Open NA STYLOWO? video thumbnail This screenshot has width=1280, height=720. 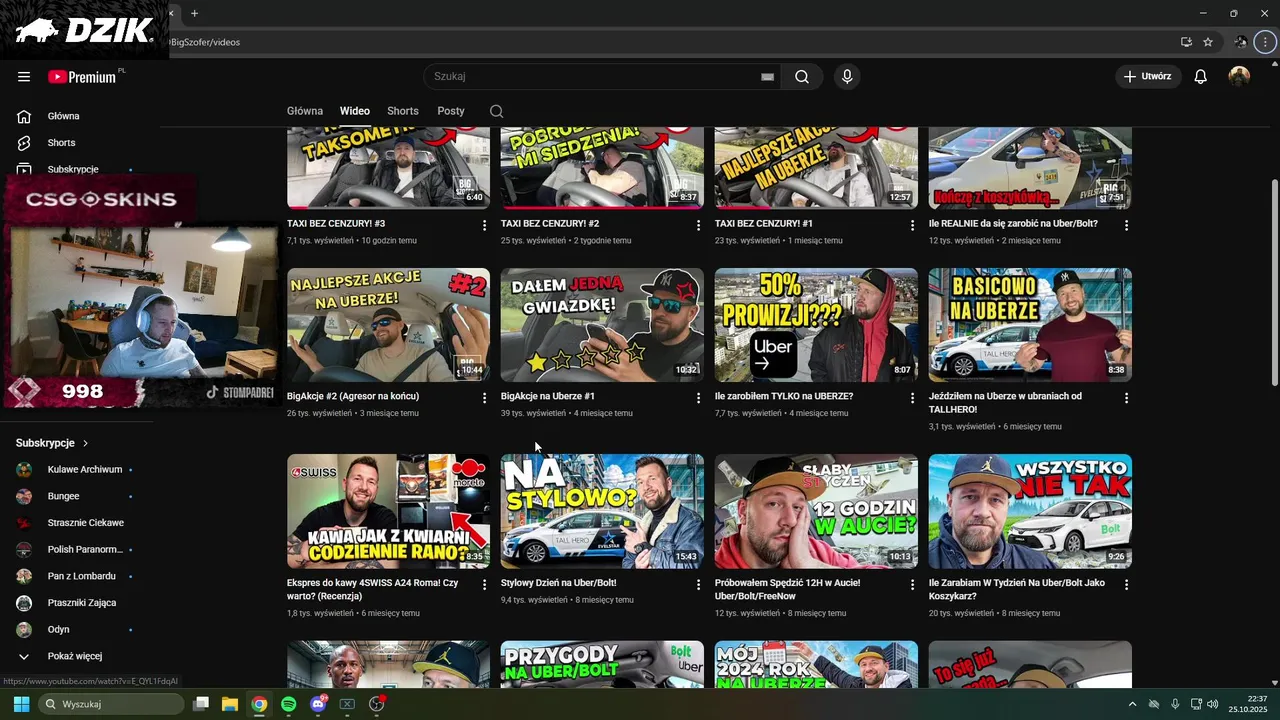[x=602, y=511]
